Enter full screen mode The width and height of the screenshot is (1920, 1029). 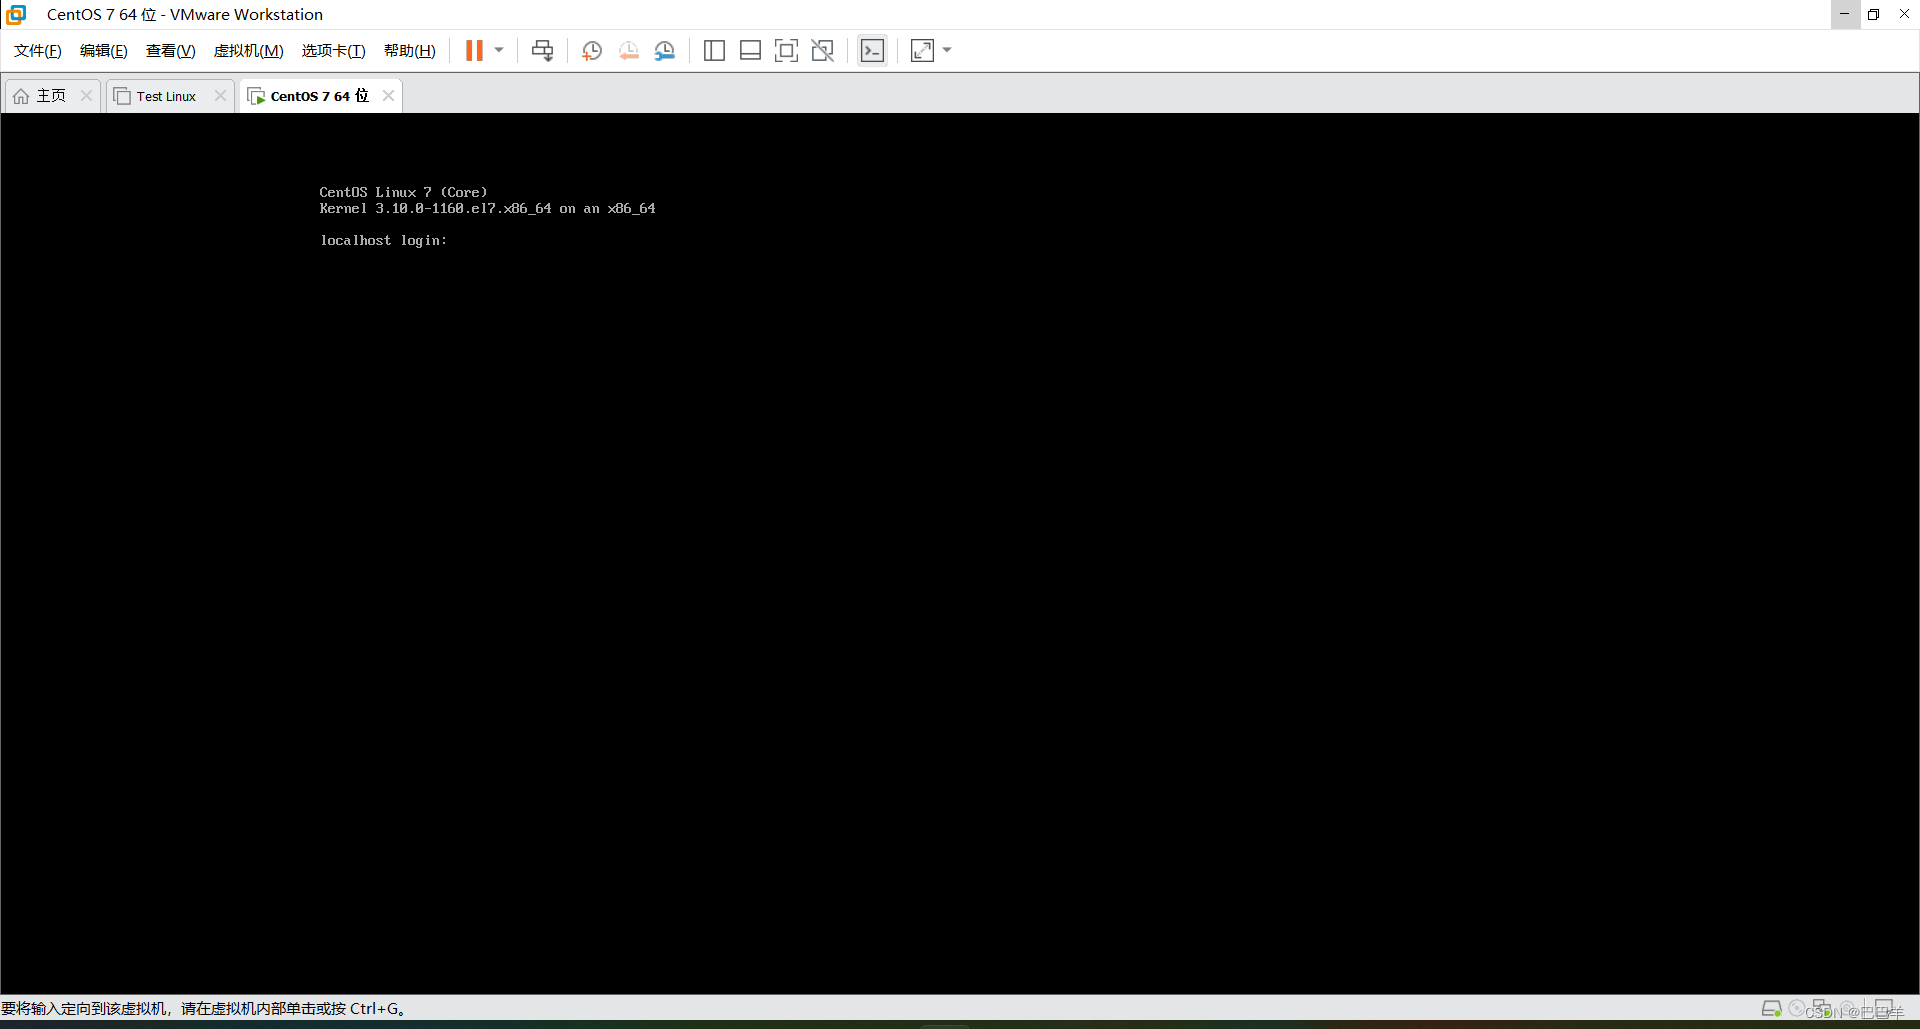(786, 50)
